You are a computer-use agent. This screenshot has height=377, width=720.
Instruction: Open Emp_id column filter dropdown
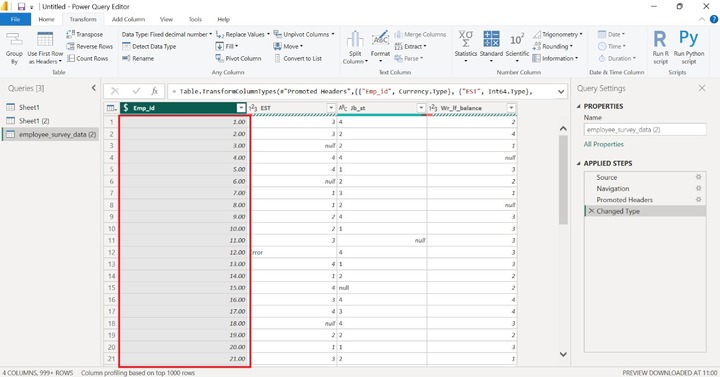241,108
